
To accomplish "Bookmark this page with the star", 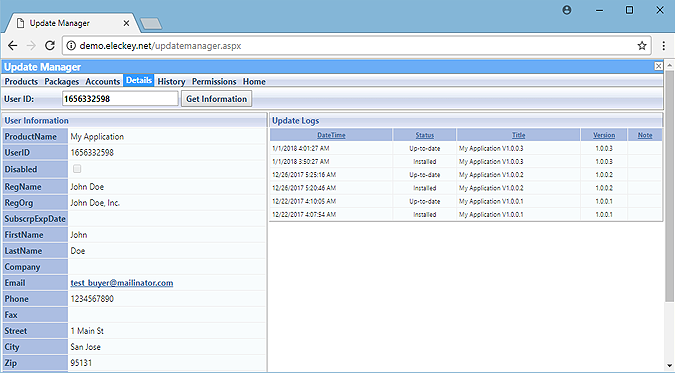I will click(x=642, y=46).
